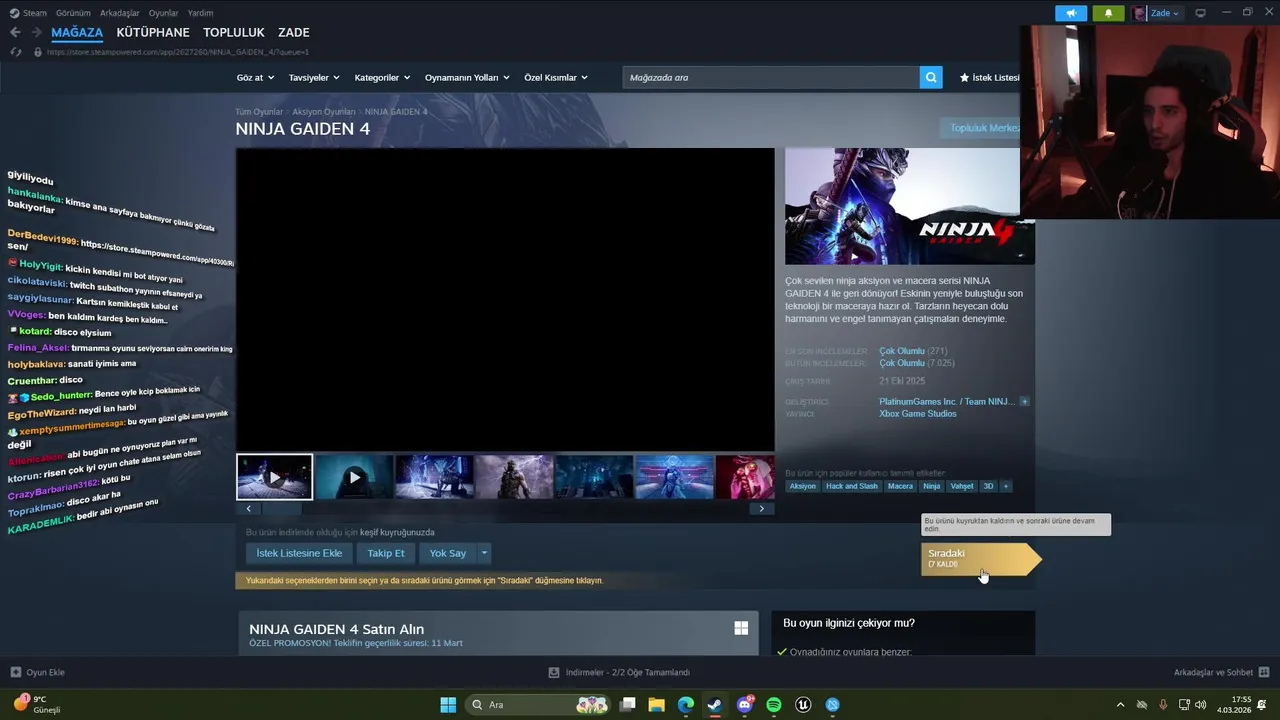1280x720 pixels.
Task: Open Microsoft Edge from the taskbar
Action: coord(685,705)
